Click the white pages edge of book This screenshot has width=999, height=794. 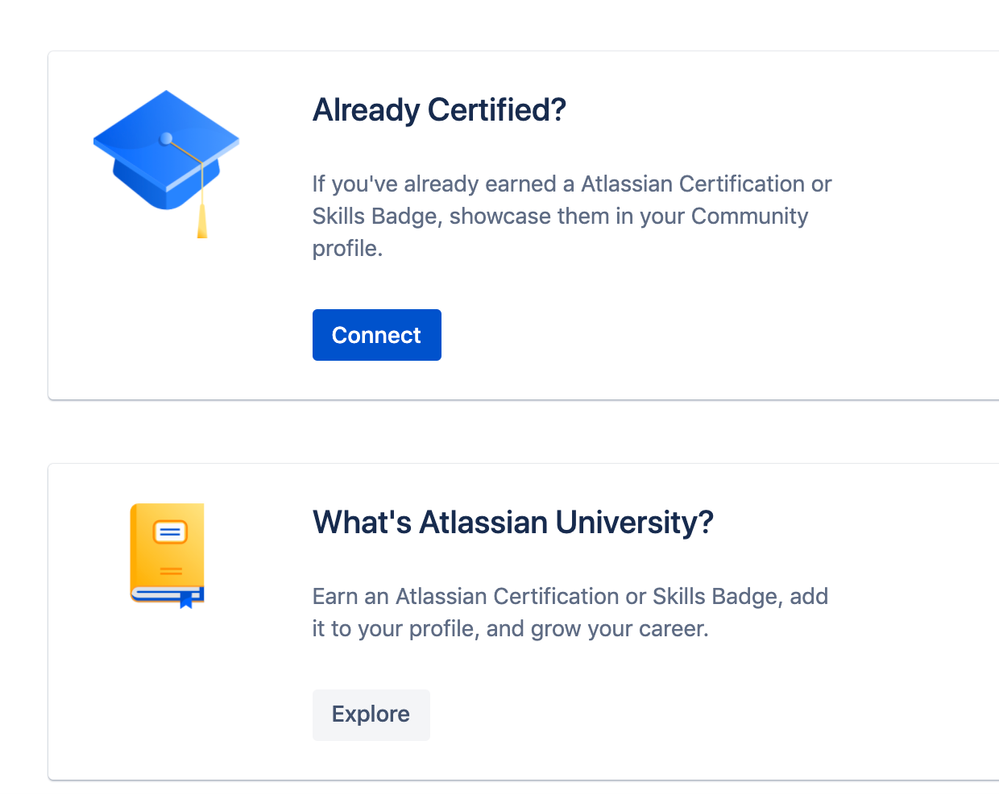coord(157,594)
